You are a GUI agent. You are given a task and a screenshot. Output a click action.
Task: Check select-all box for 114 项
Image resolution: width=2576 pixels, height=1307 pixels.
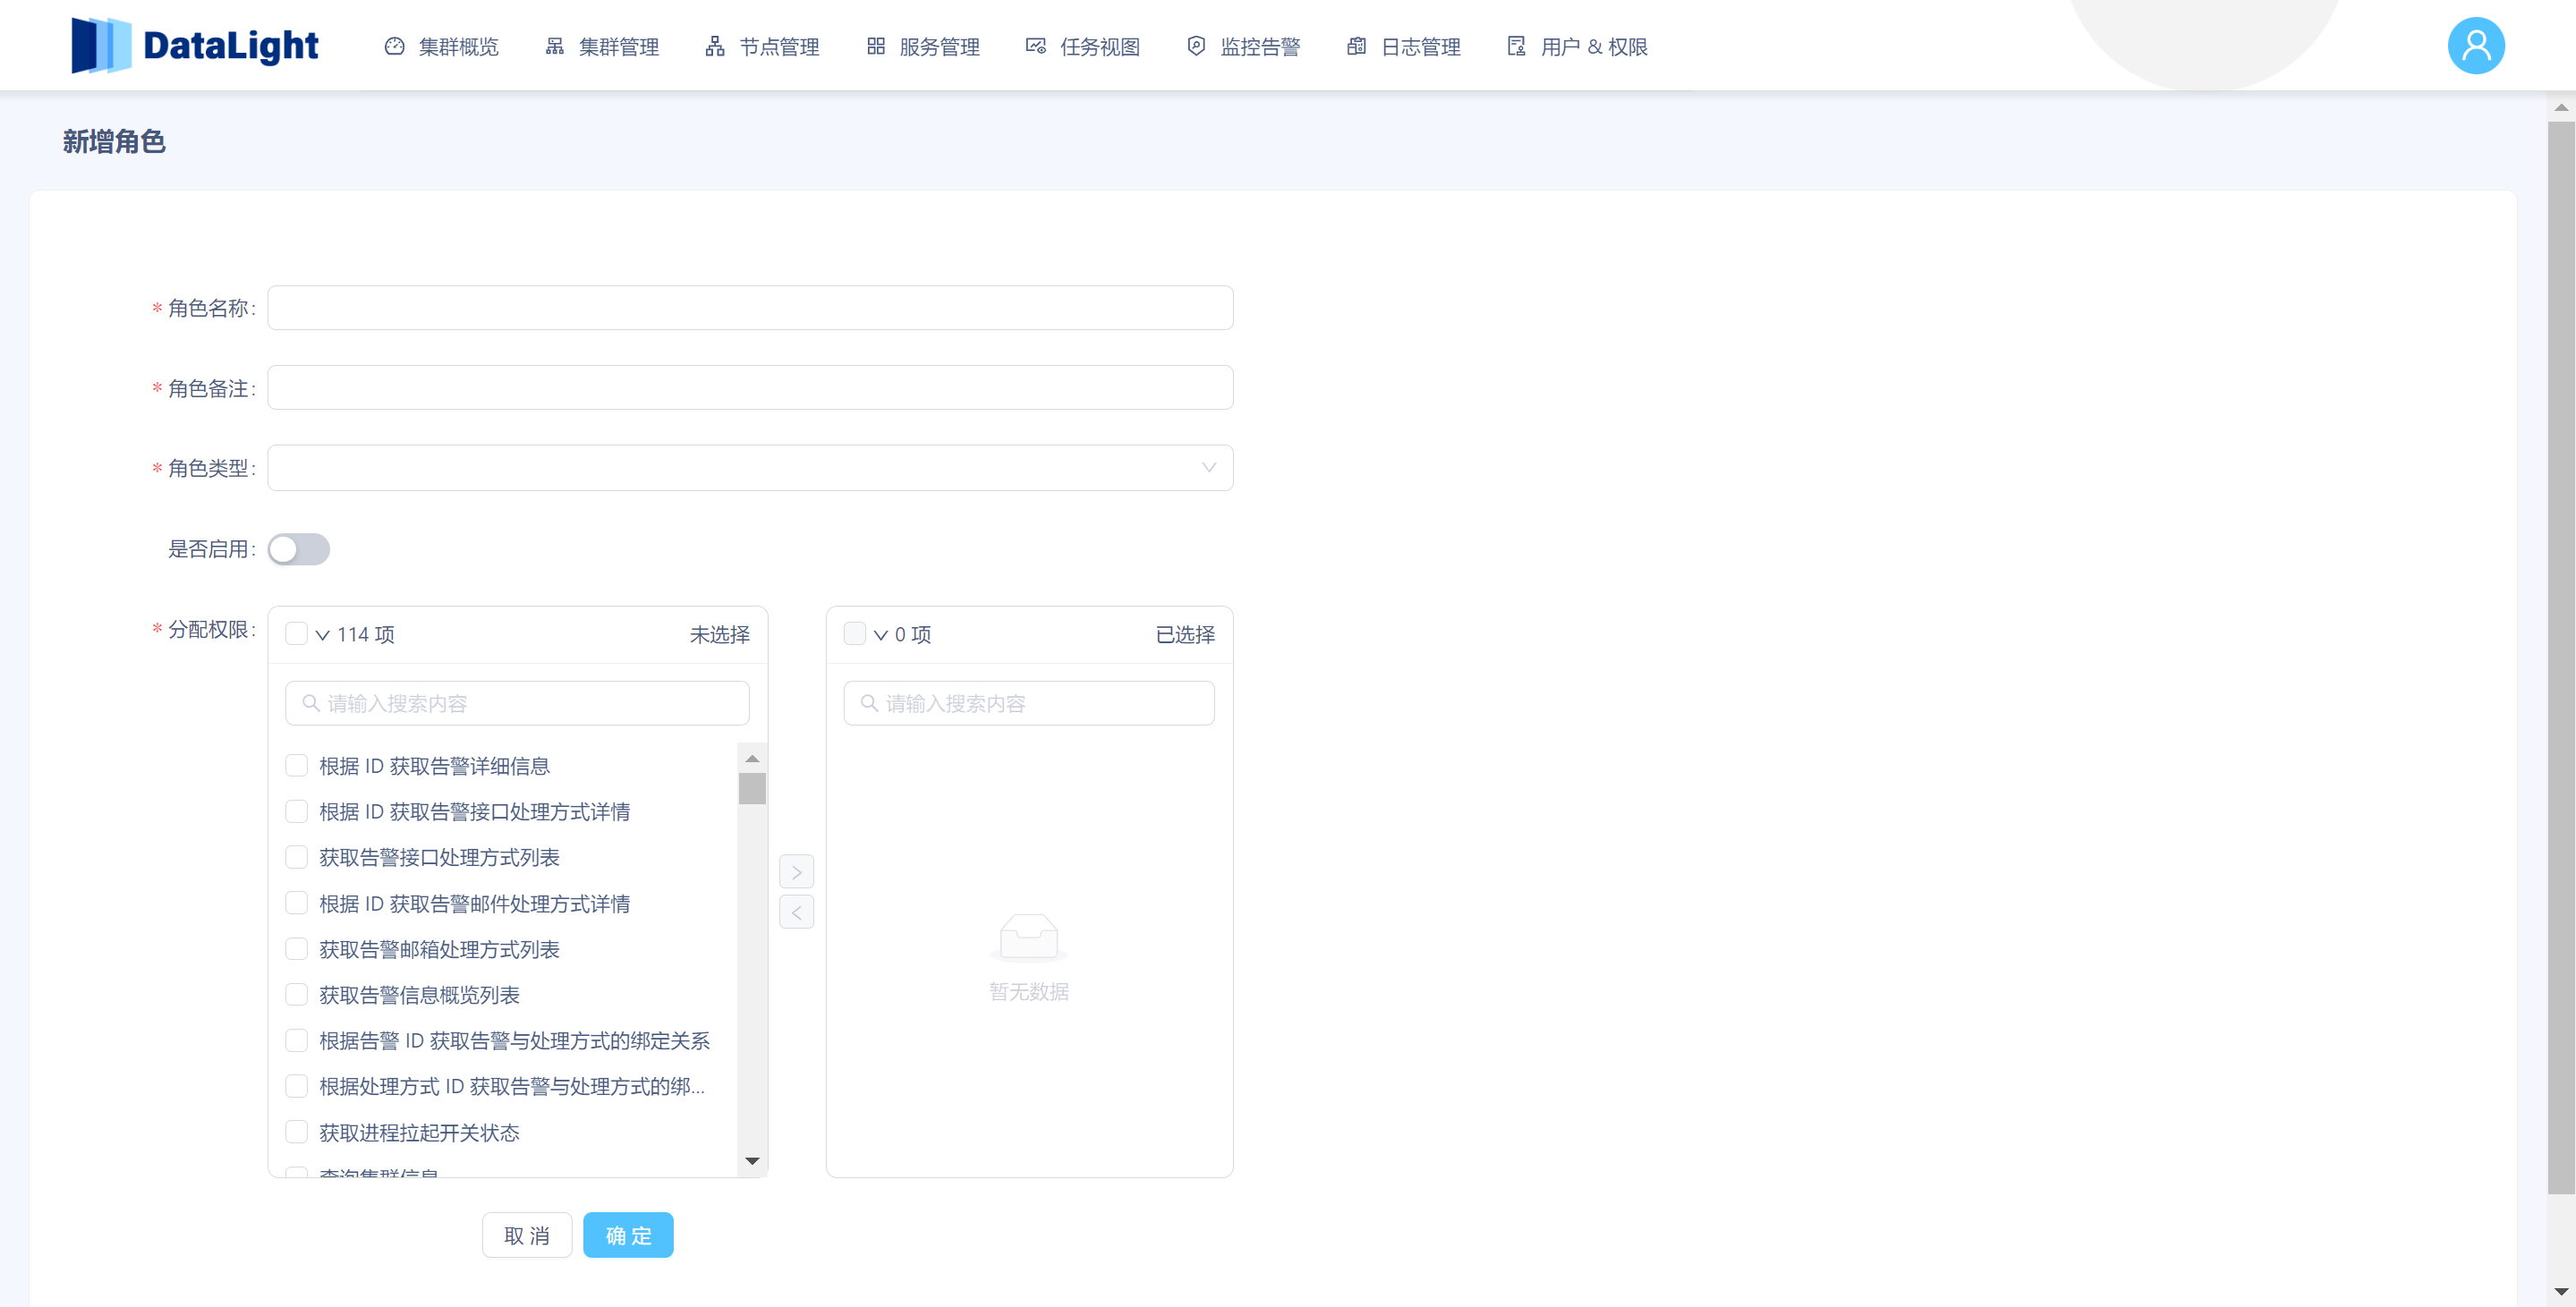tap(296, 634)
